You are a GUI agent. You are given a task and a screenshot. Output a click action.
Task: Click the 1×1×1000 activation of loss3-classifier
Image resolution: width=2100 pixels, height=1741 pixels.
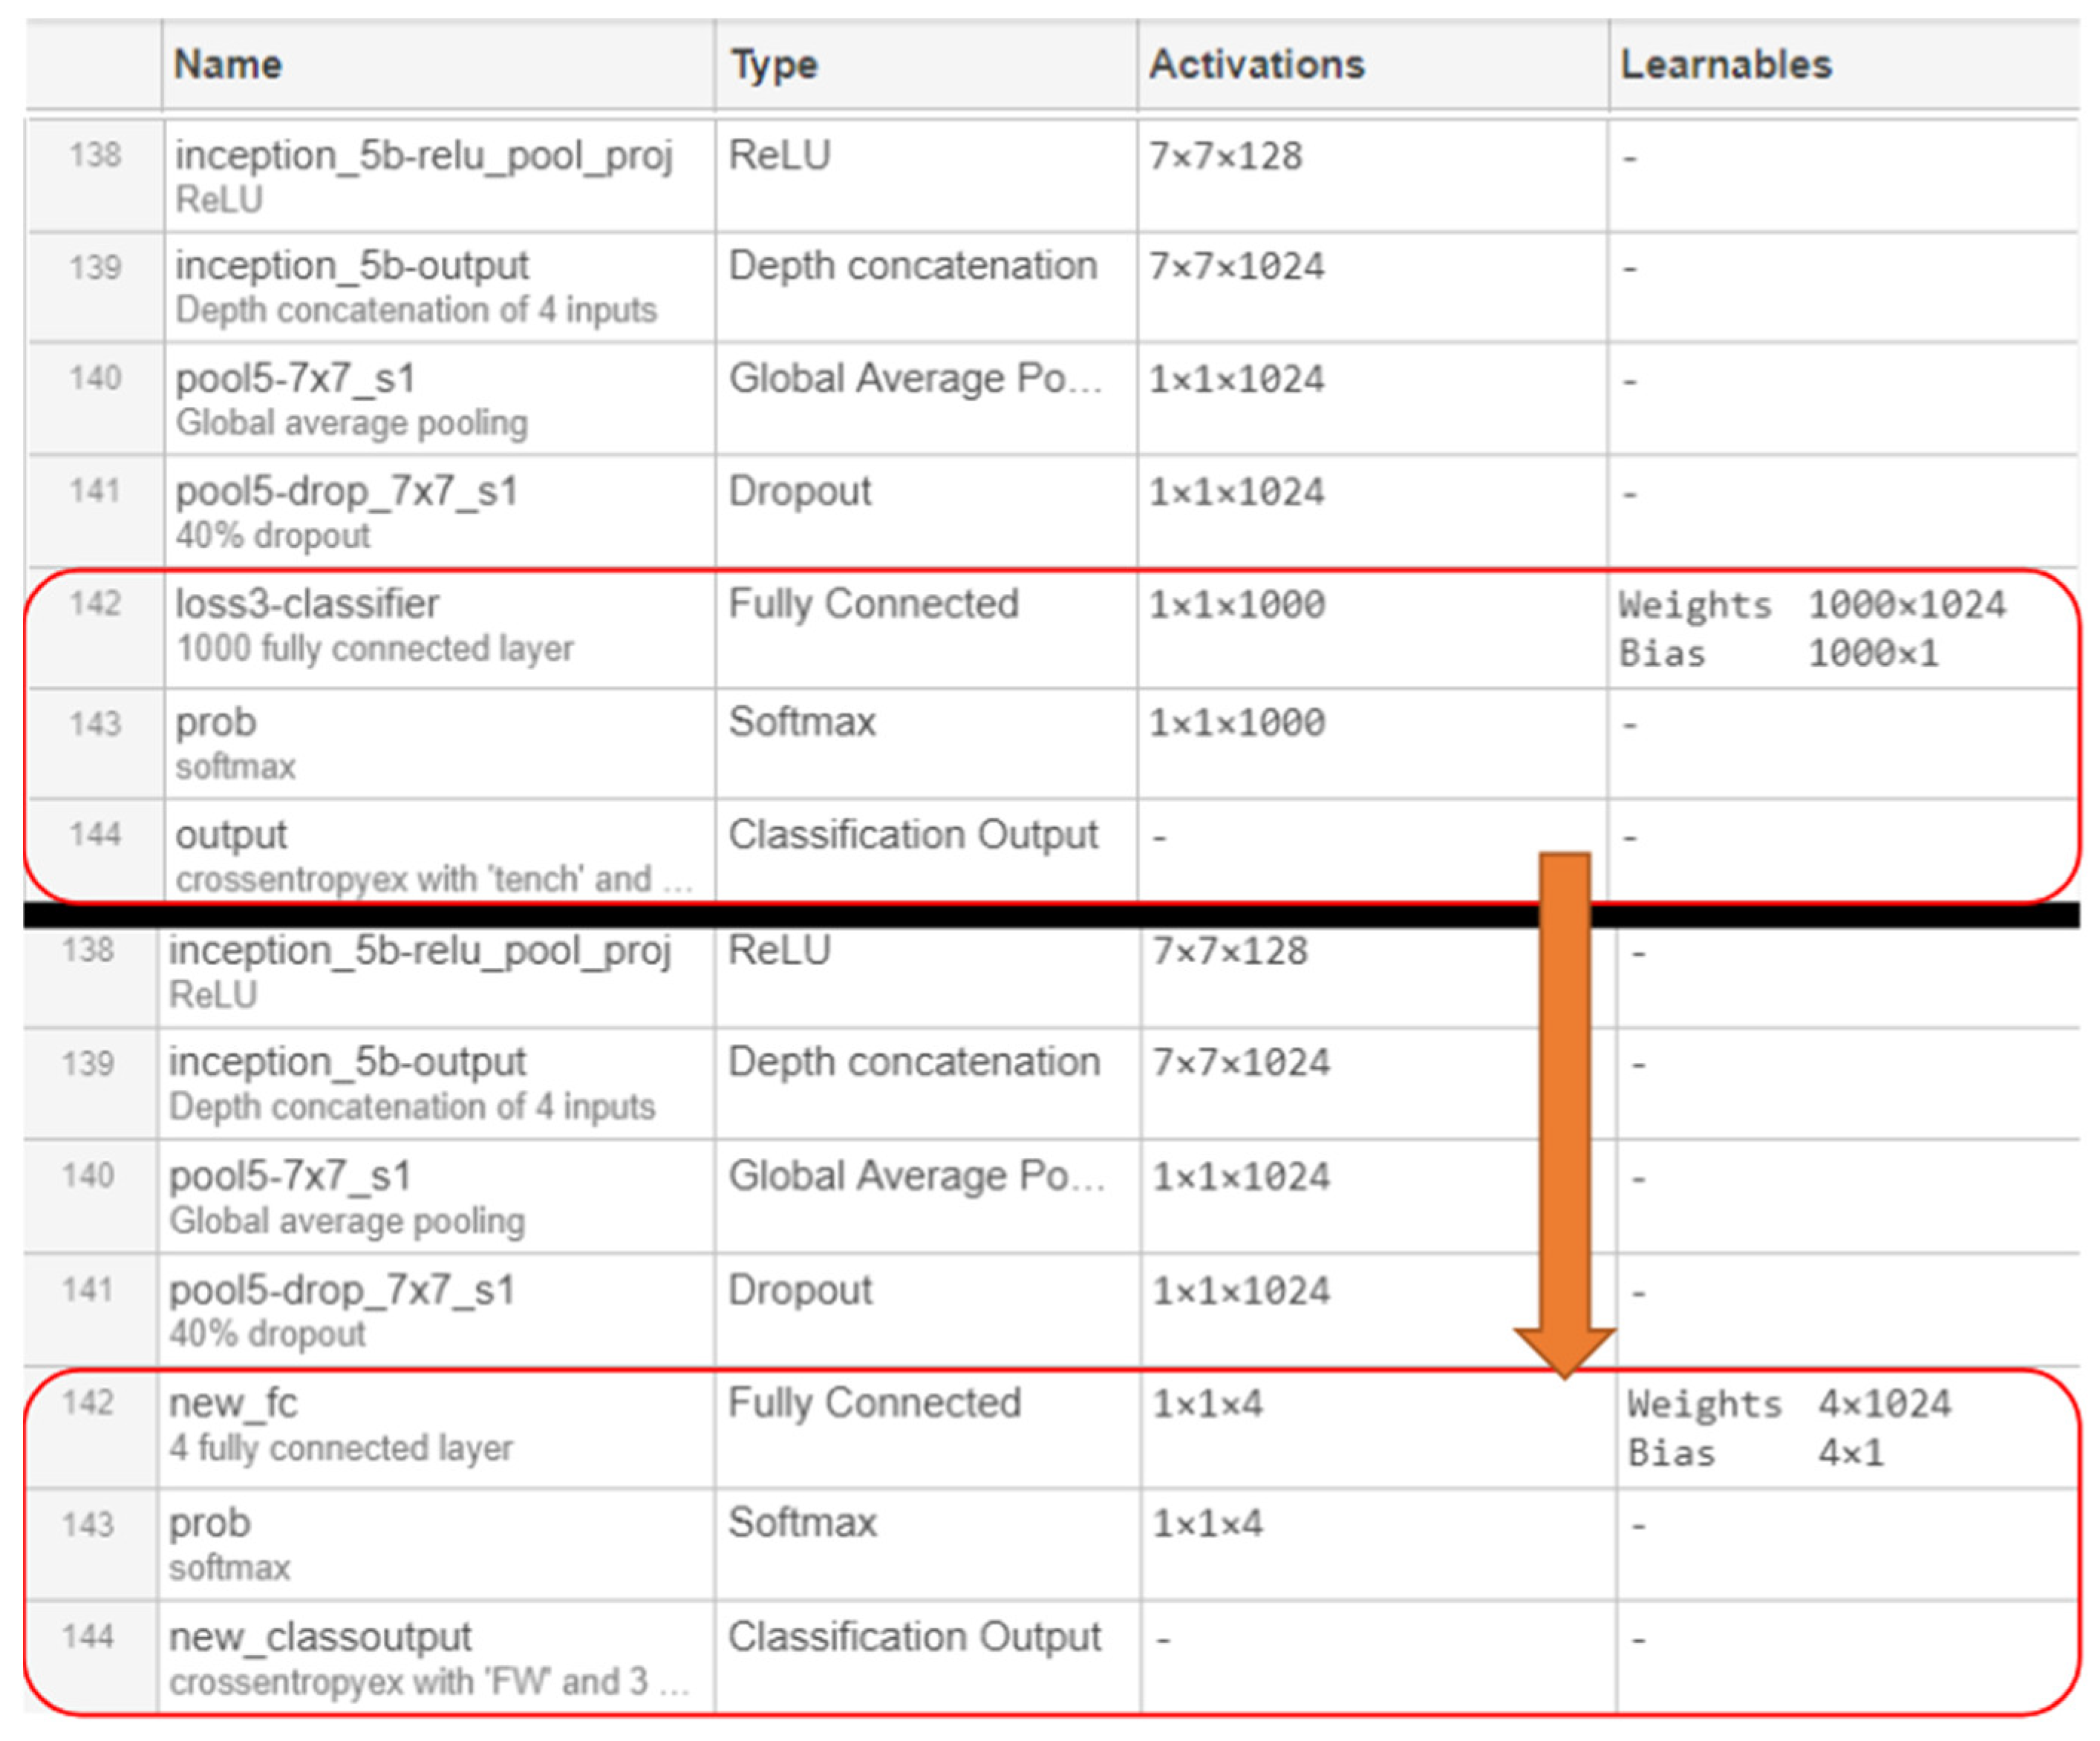click(x=1237, y=605)
